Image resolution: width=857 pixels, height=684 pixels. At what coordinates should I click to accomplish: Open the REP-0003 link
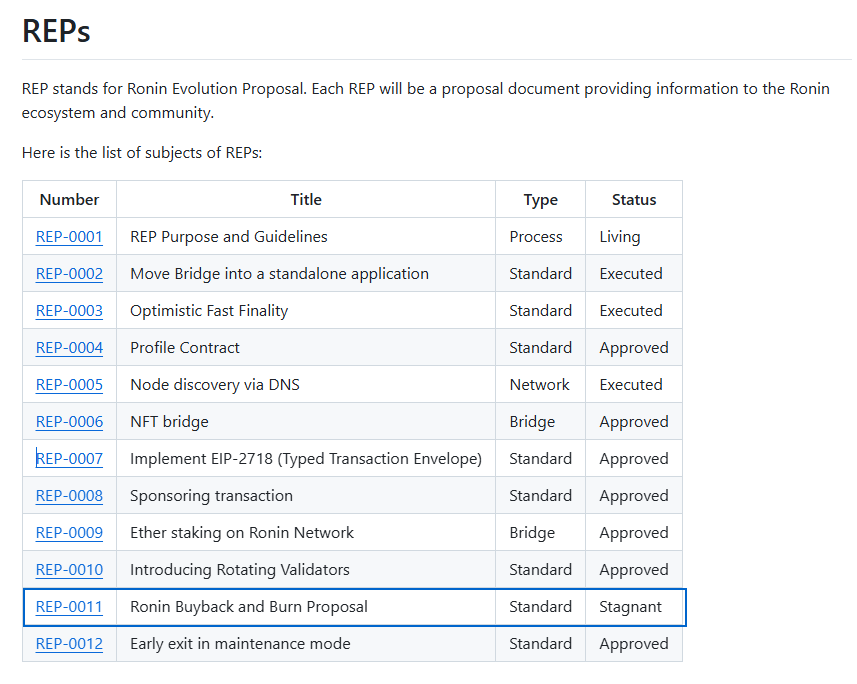69,311
